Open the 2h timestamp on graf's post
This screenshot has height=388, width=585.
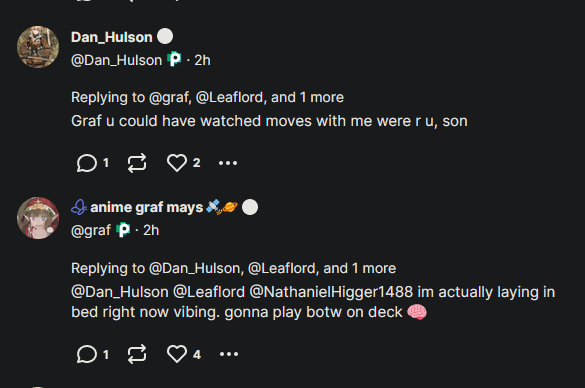point(151,231)
